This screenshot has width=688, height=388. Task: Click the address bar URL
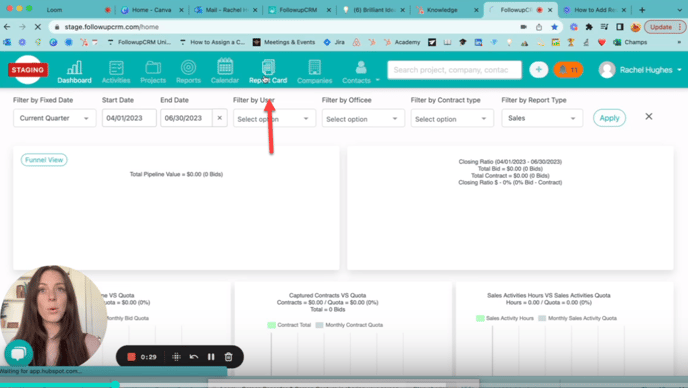(111, 27)
